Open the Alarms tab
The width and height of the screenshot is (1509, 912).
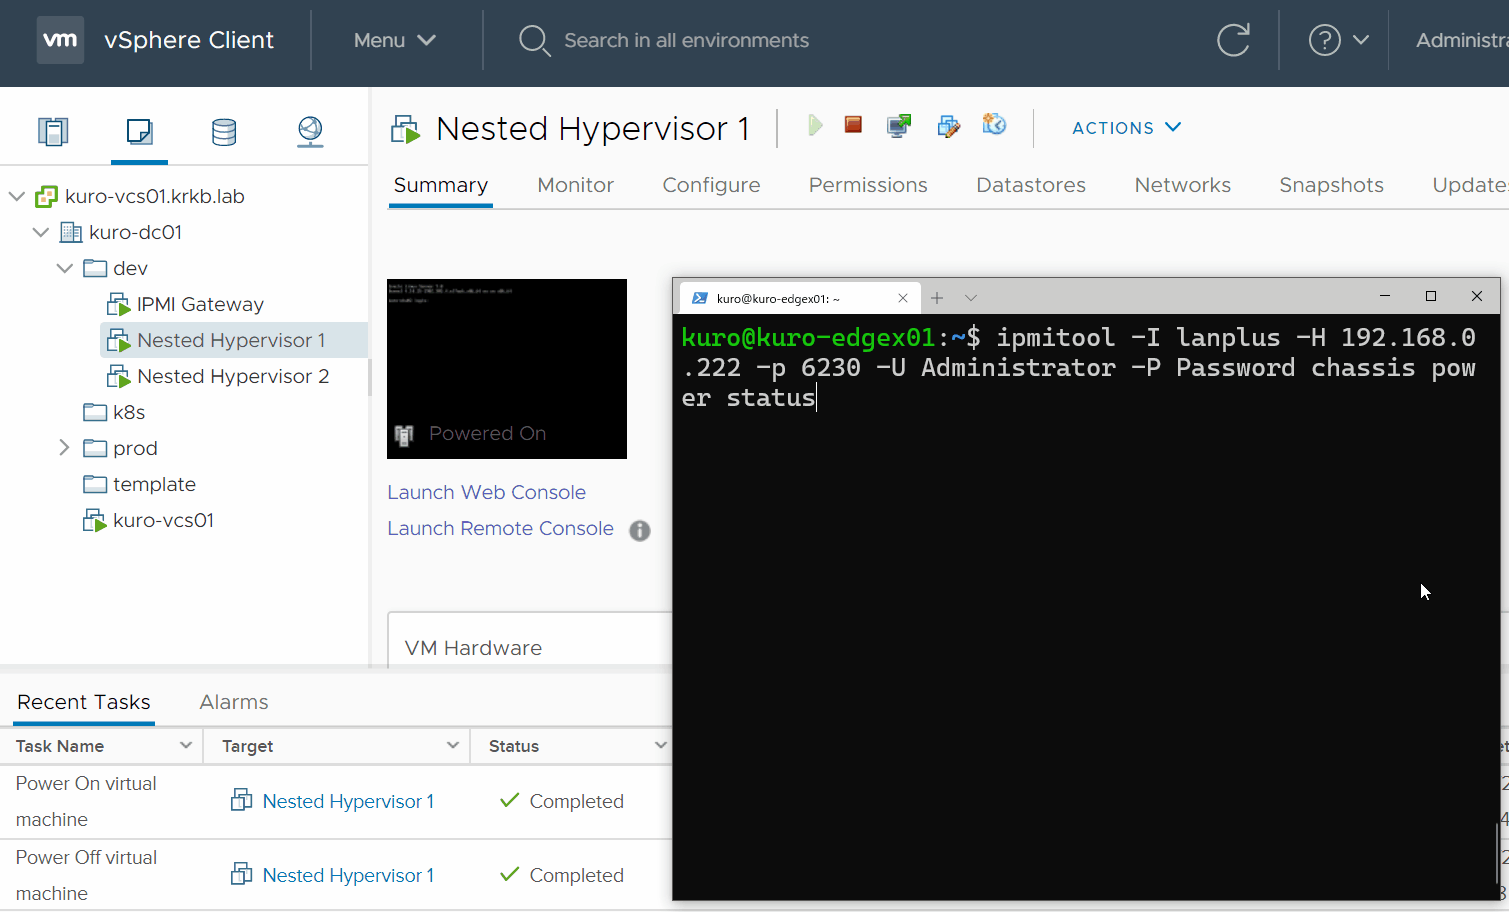click(233, 702)
